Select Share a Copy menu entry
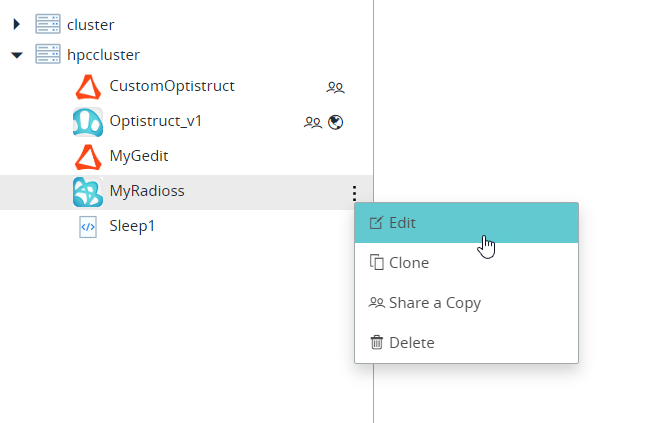The height and width of the screenshot is (423, 650). [466, 303]
